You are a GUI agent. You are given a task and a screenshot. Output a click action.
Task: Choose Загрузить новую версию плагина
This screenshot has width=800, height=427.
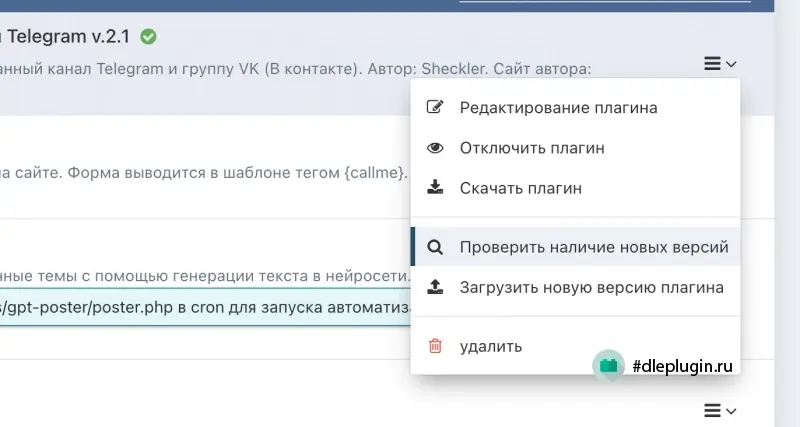(x=576, y=287)
